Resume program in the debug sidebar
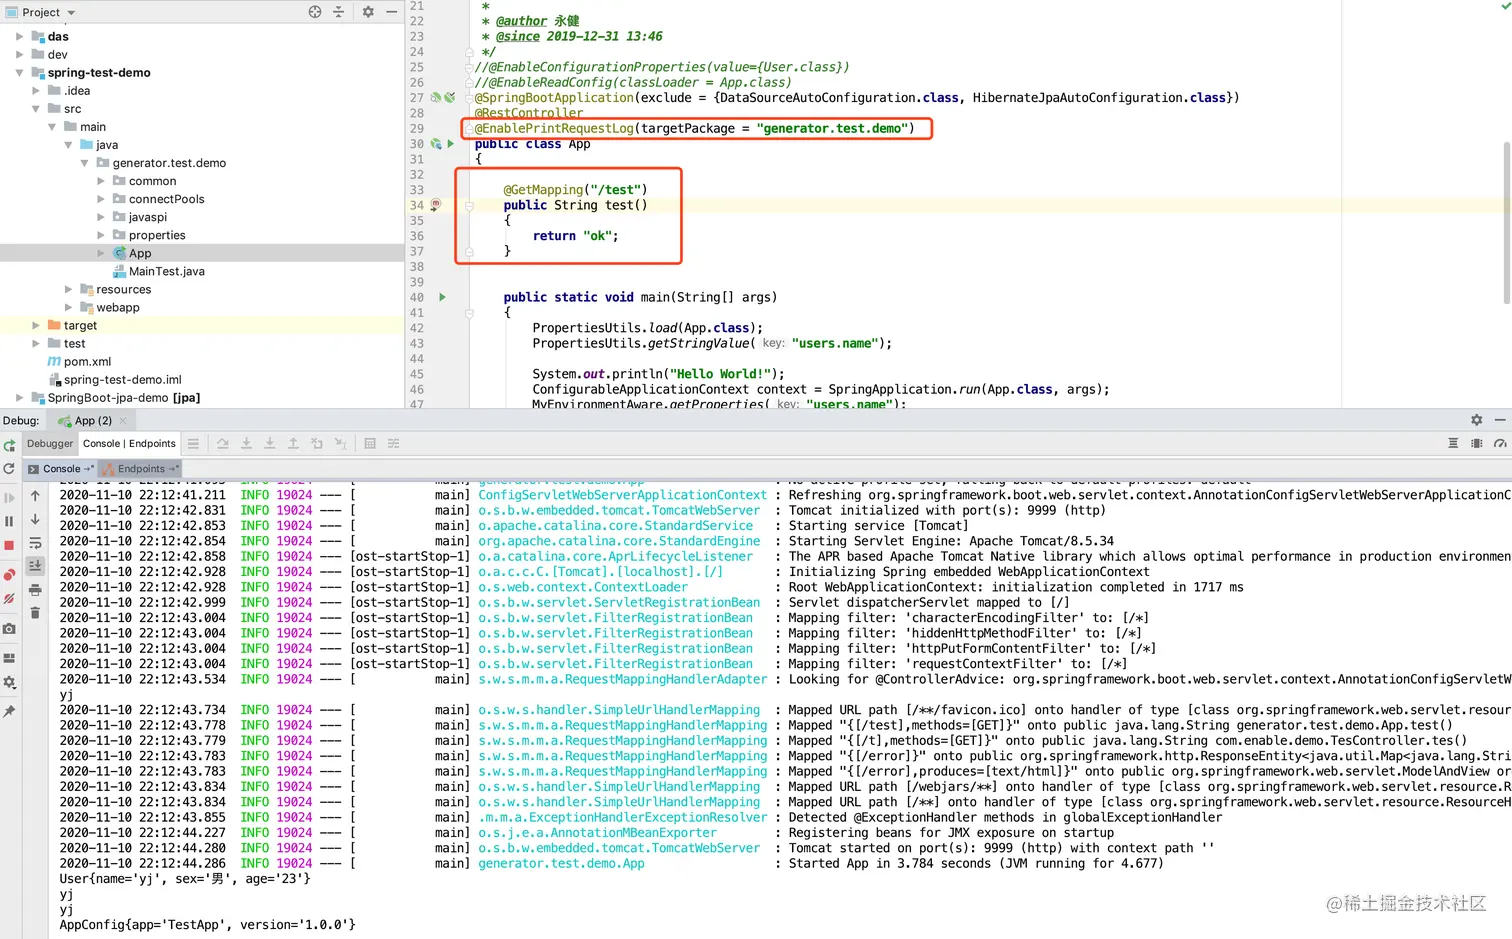 tap(9, 498)
